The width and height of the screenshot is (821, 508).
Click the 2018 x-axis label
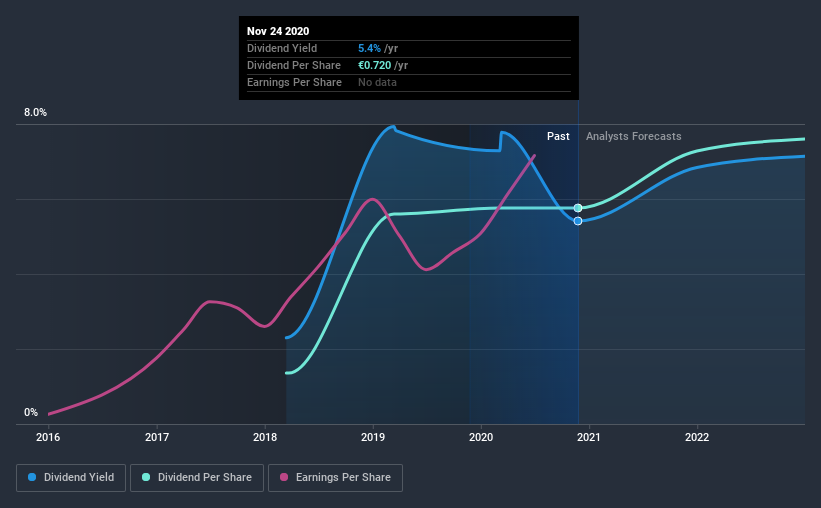tap(265, 437)
